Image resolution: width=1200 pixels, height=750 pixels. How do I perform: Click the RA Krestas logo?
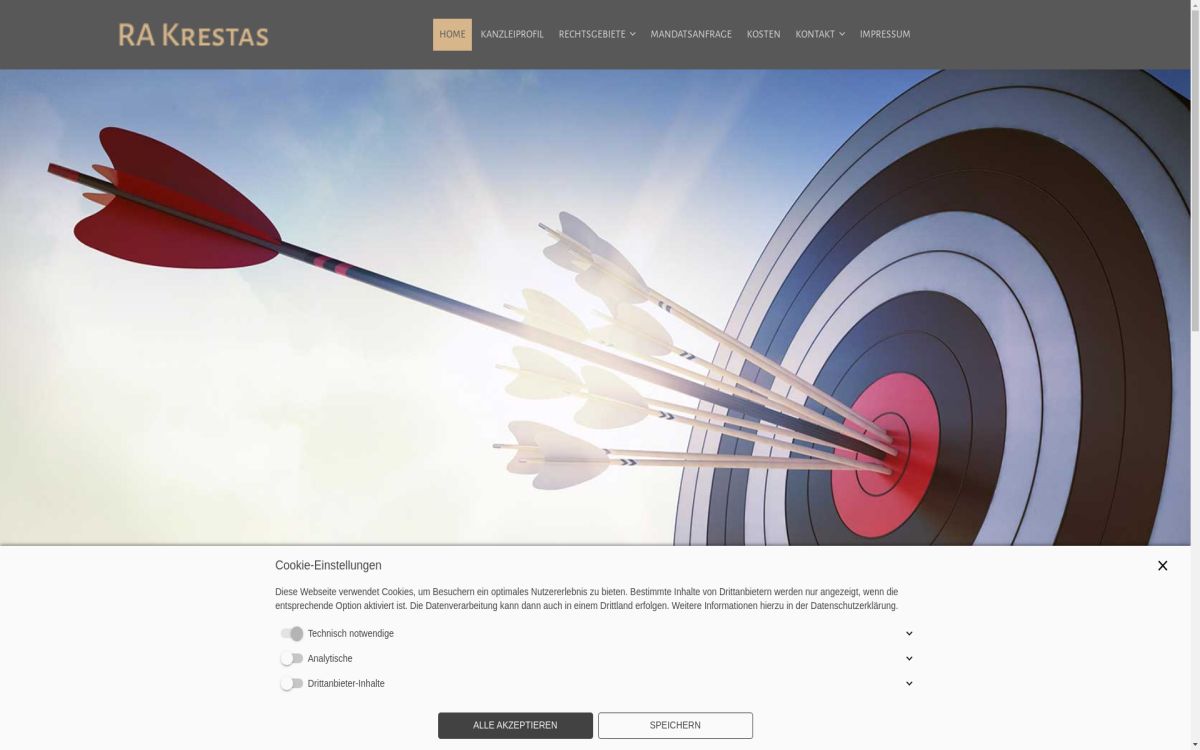coord(193,34)
